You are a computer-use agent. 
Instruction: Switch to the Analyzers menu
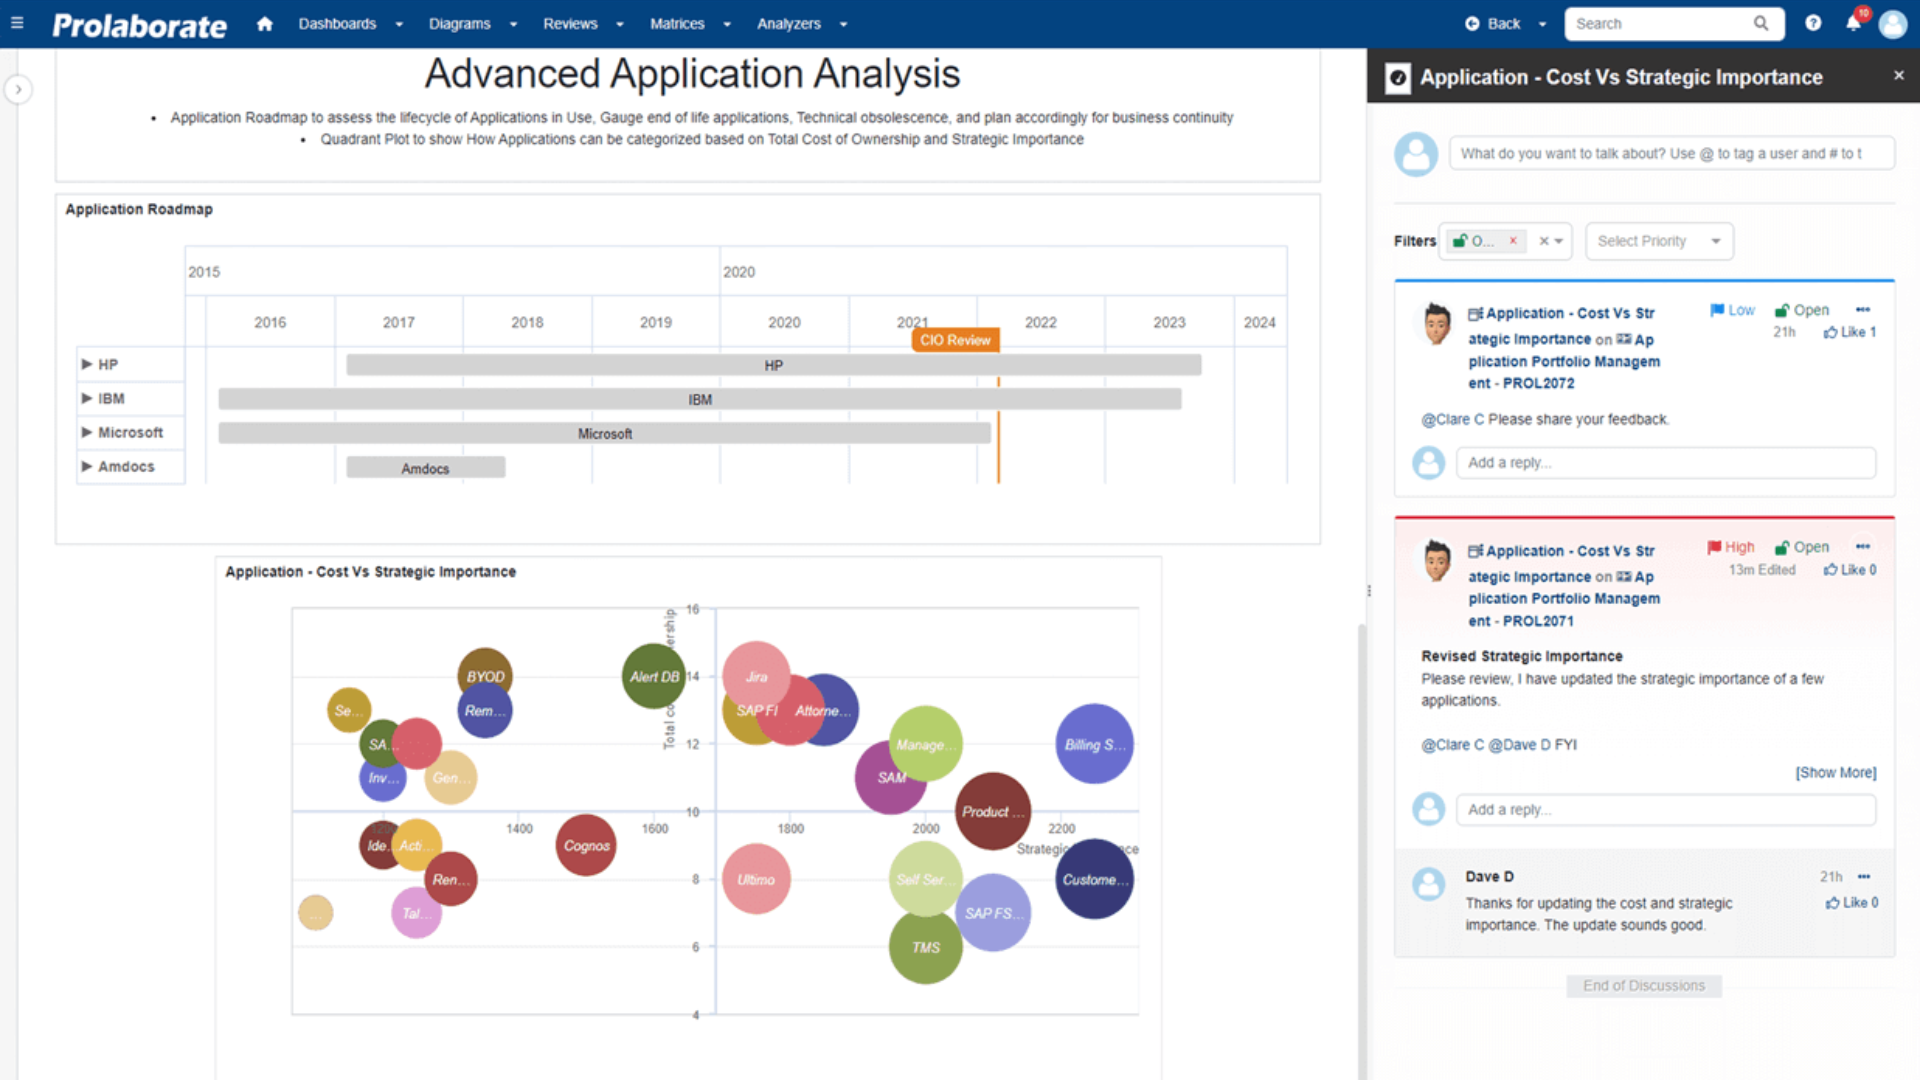coord(789,23)
